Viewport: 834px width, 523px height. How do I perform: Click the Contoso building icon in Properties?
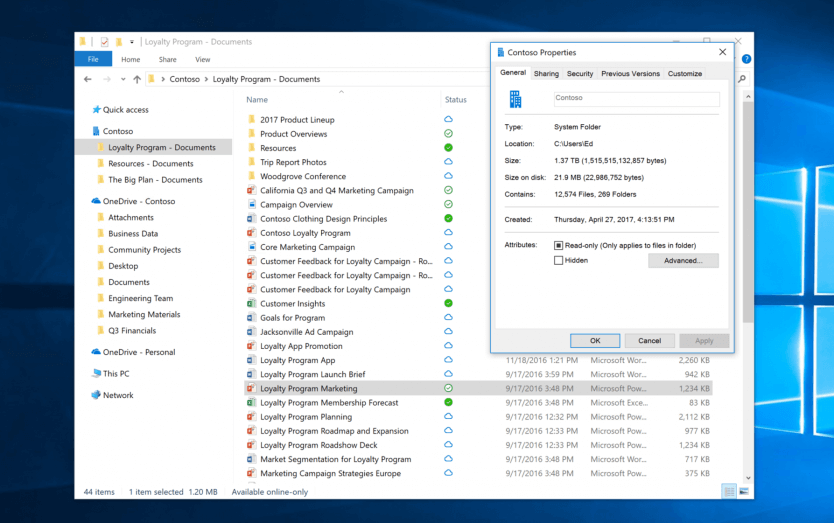515,99
